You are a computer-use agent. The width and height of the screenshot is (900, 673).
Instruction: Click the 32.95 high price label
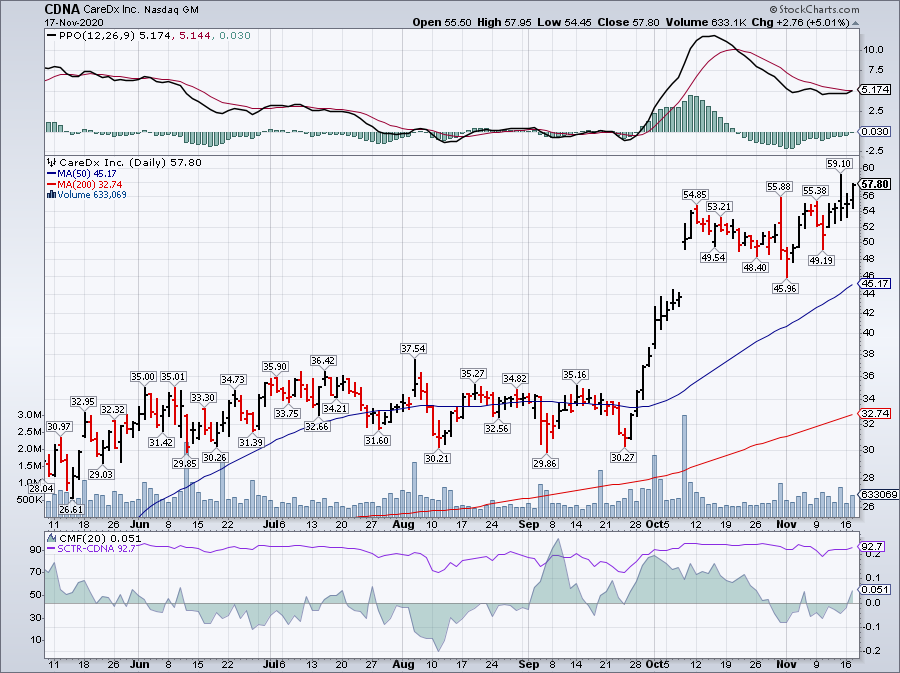point(83,402)
